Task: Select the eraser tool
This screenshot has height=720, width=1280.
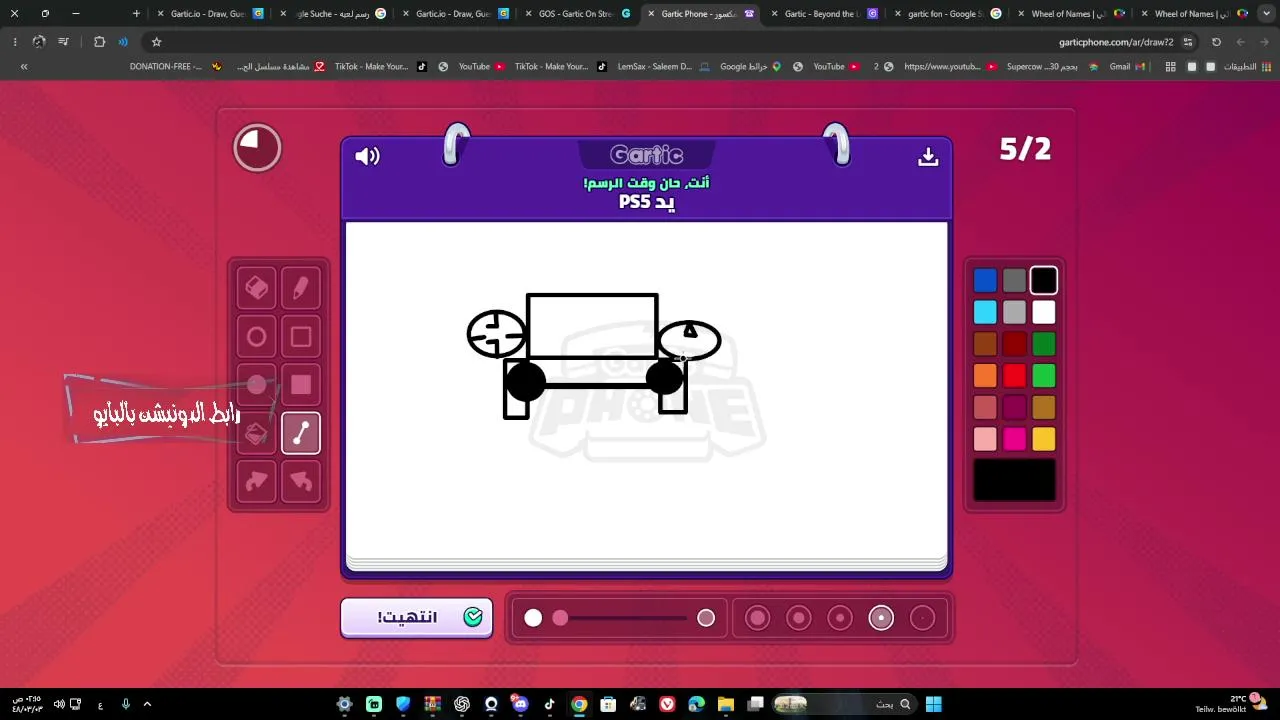Action: click(x=257, y=288)
